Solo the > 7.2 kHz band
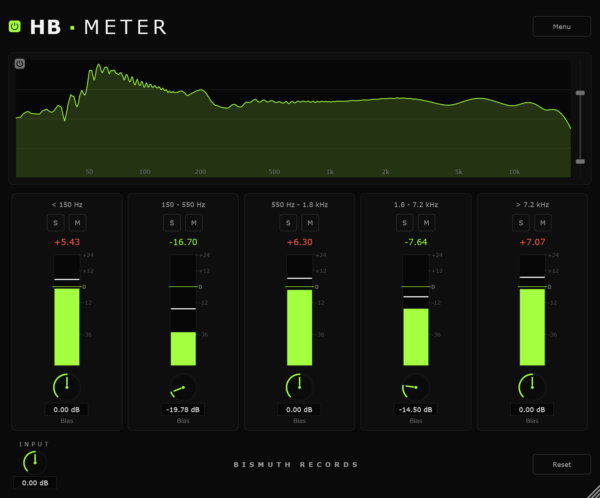Image resolution: width=600 pixels, height=498 pixels. tap(521, 223)
